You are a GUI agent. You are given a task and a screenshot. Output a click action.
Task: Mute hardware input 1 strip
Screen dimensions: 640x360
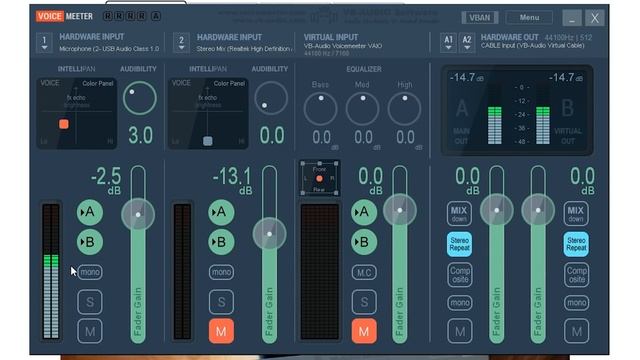pos(90,331)
